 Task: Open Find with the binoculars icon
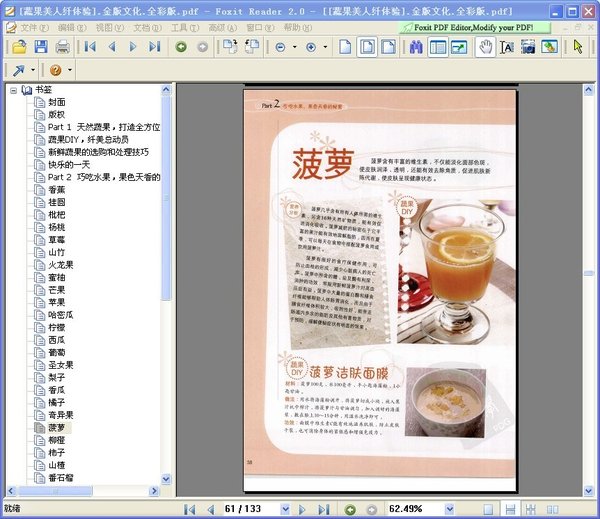[416, 47]
